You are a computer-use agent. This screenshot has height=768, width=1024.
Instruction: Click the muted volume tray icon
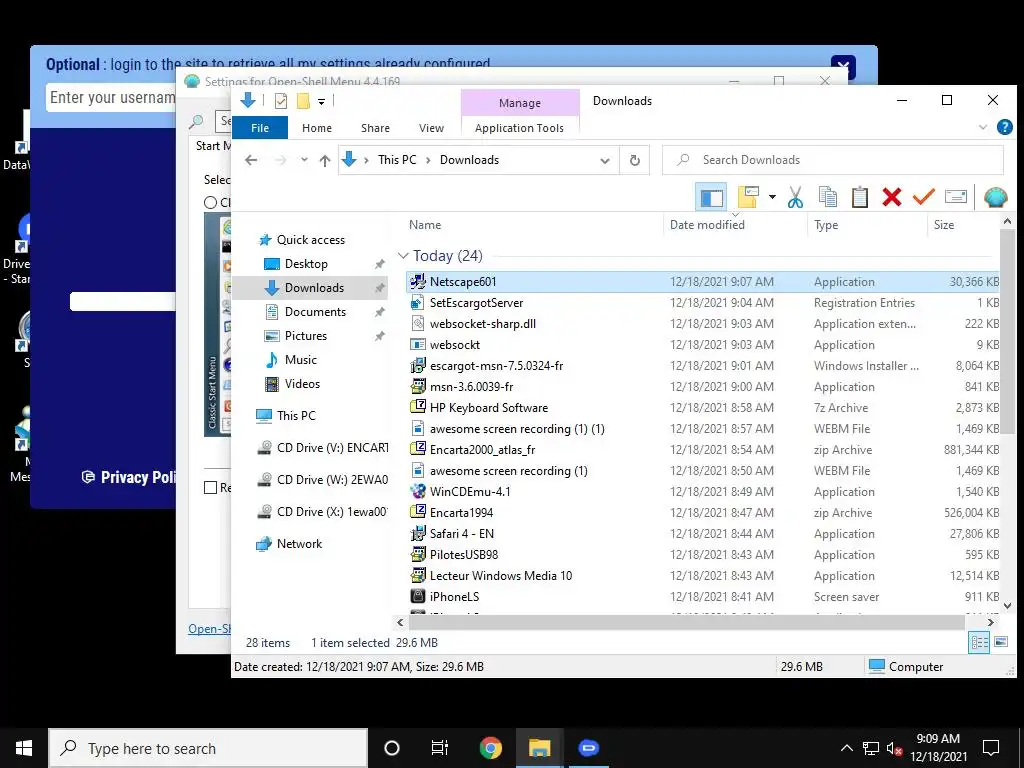pyautogui.click(x=894, y=748)
